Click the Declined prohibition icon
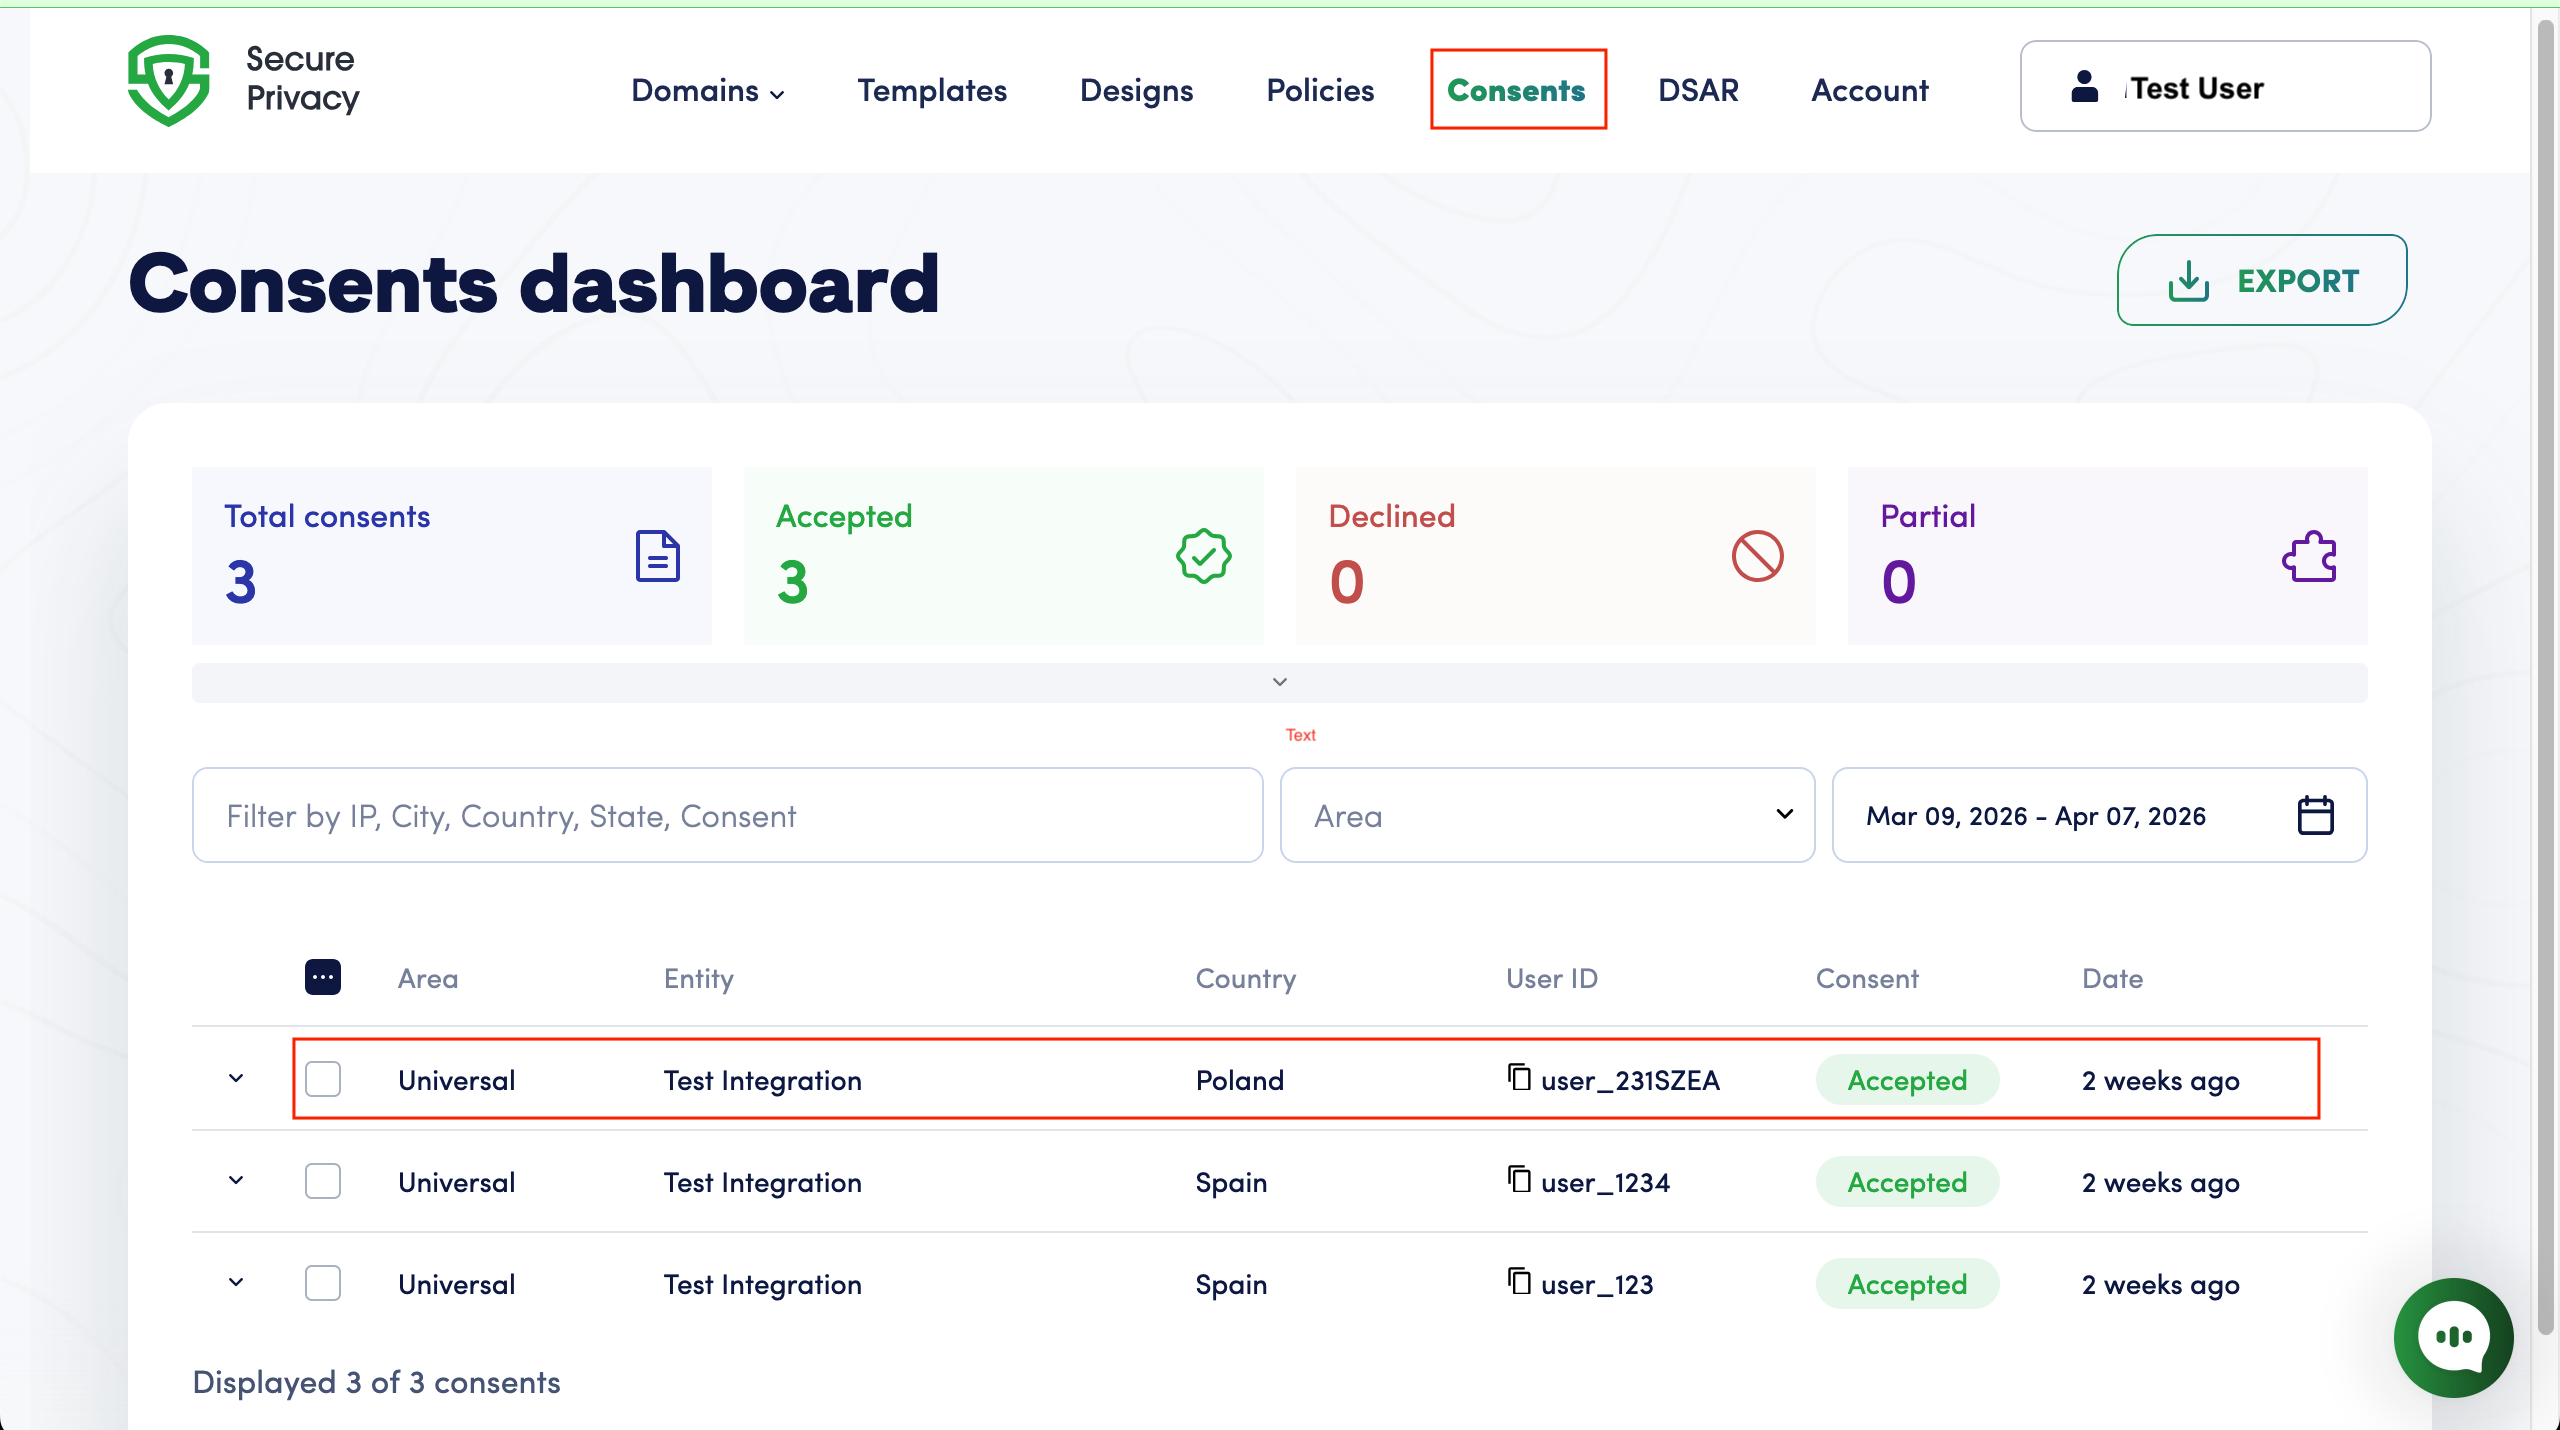 click(x=1757, y=556)
